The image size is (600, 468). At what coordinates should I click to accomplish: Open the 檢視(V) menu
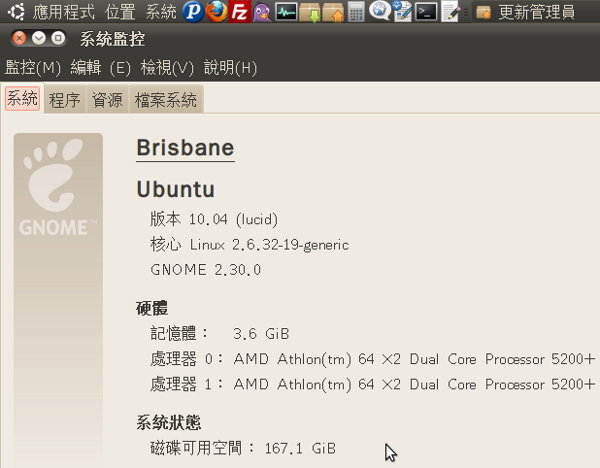pos(167,68)
